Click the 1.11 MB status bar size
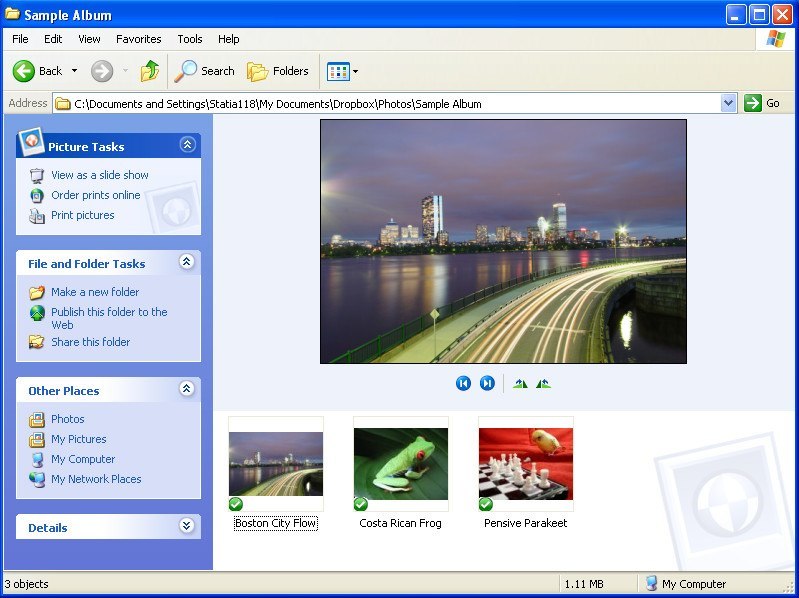799x598 pixels. [x=584, y=584]
